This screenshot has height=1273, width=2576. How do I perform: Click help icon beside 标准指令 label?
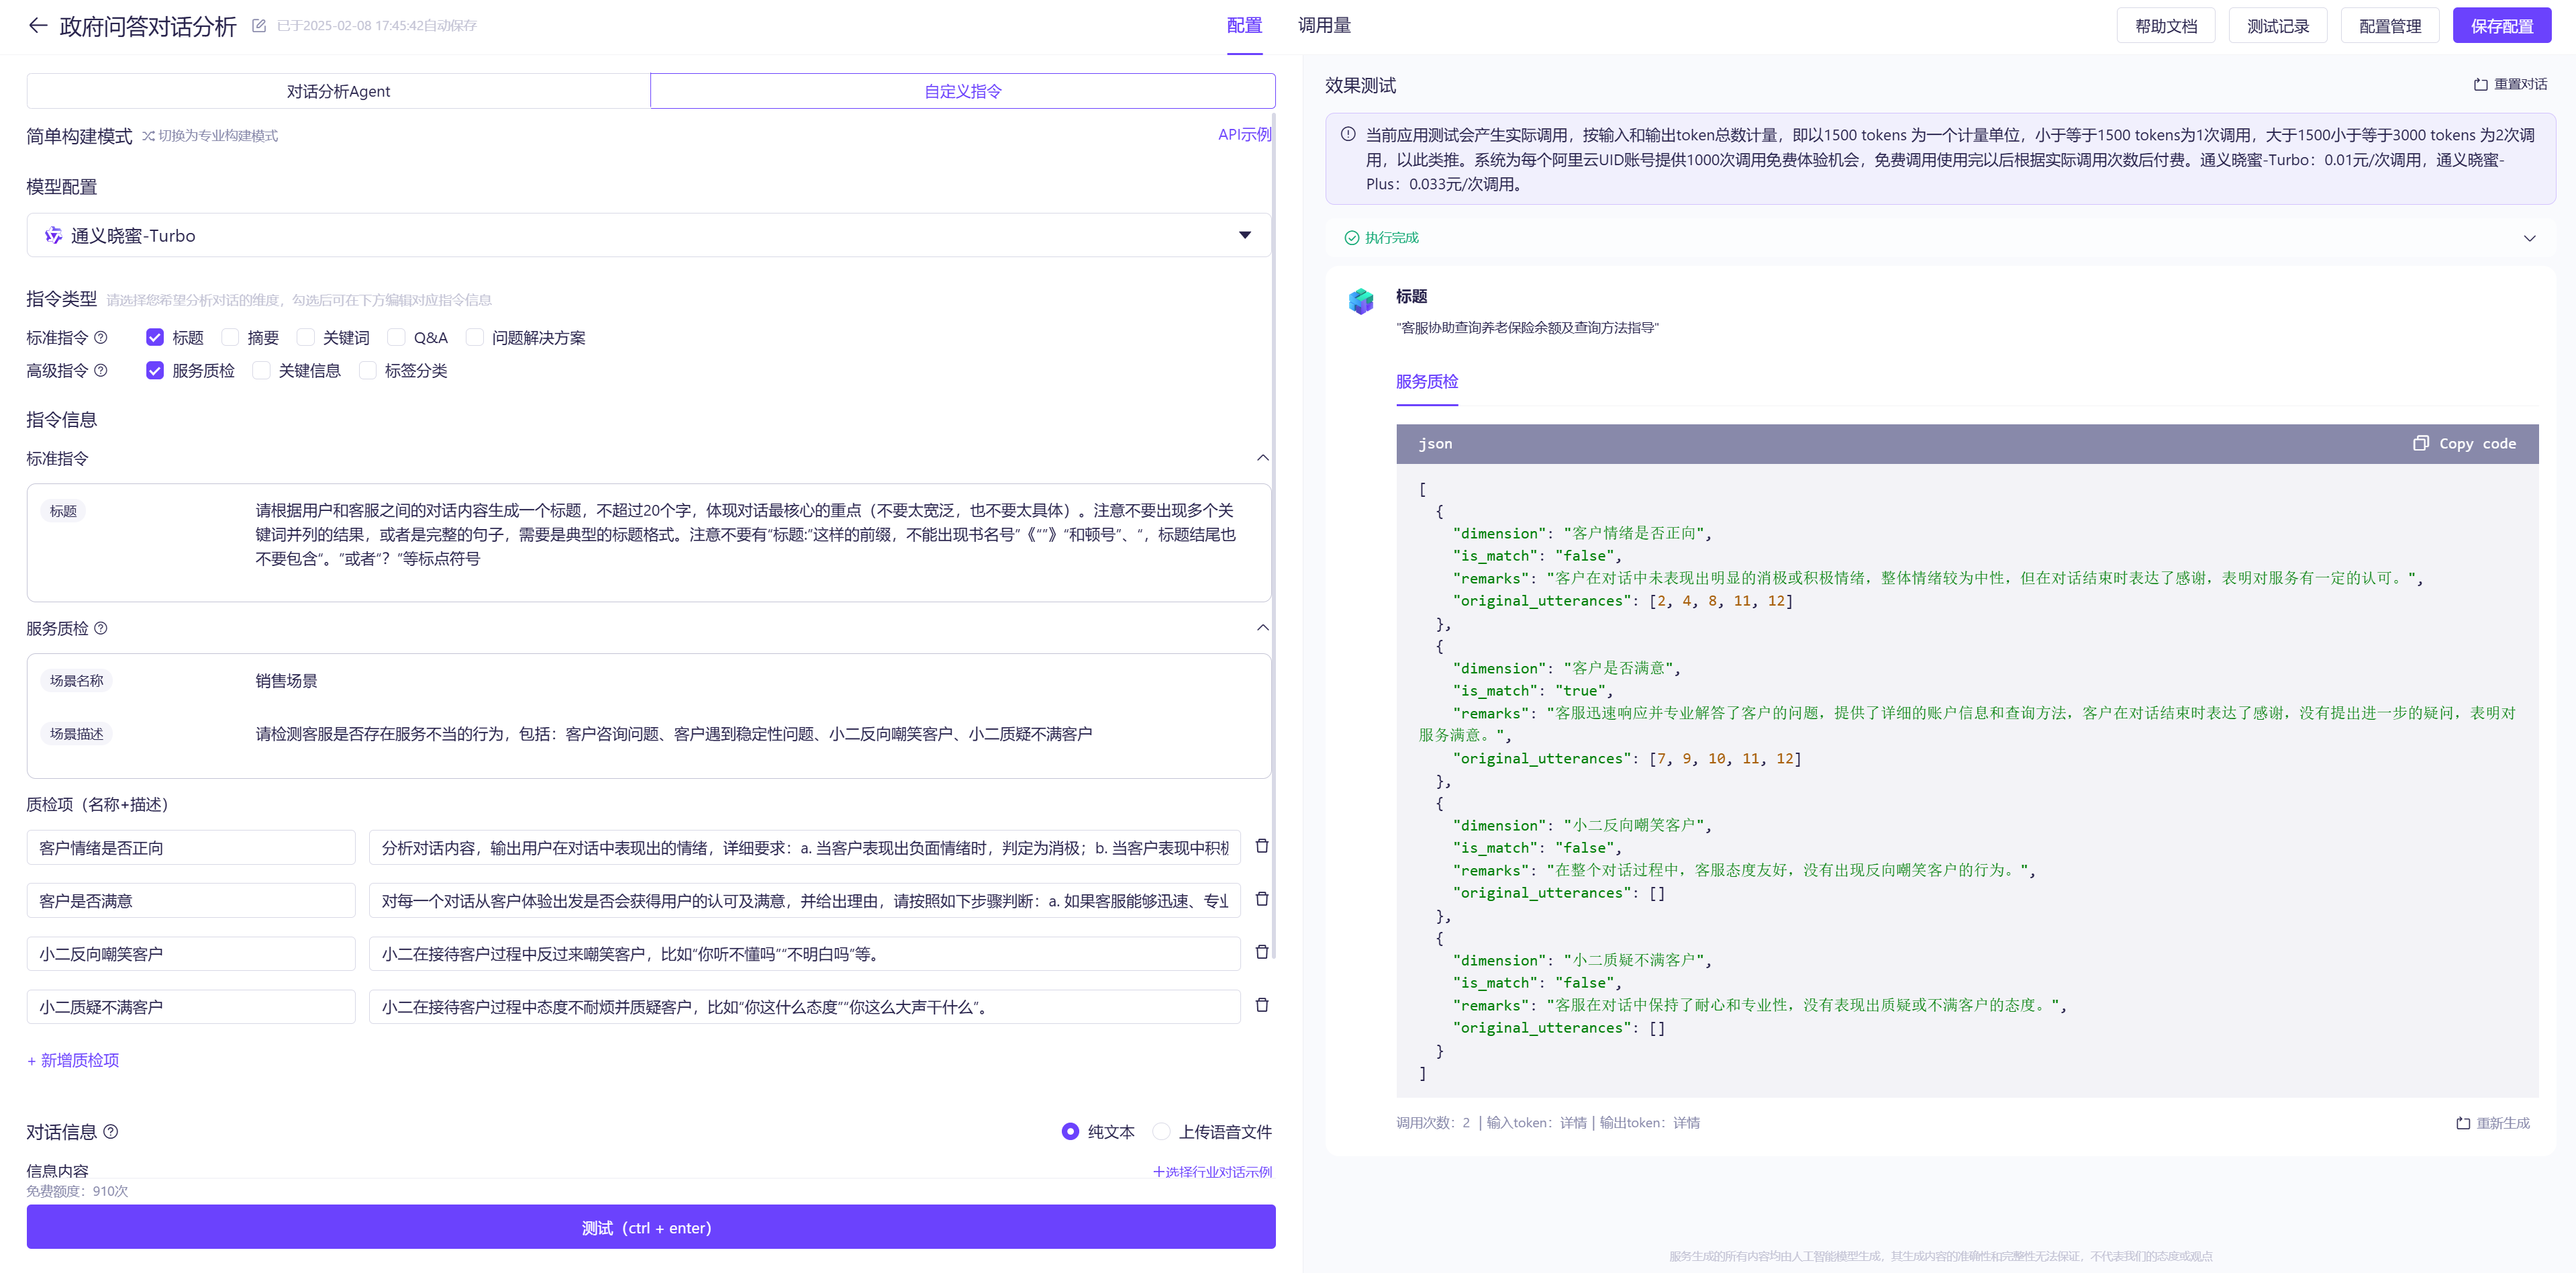point(101,338)
